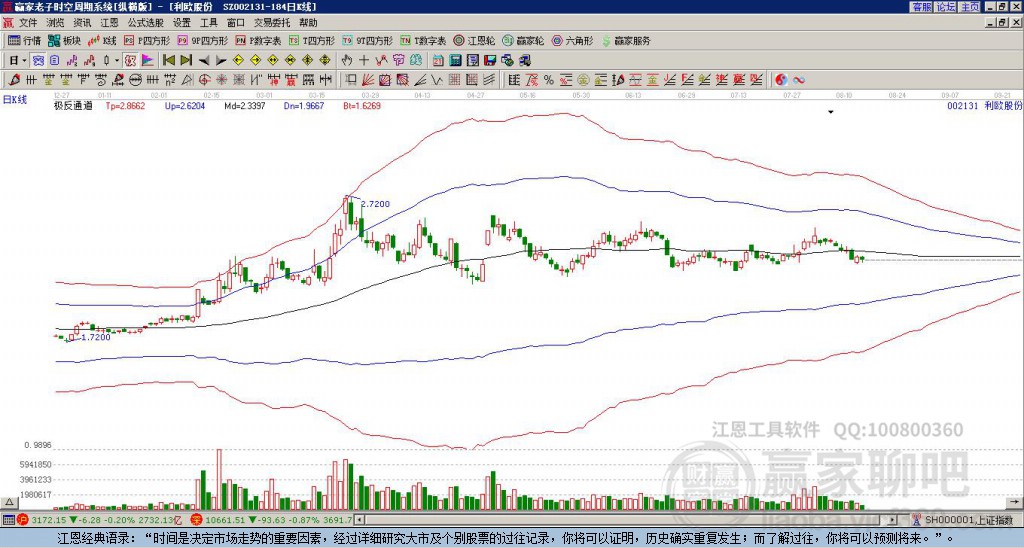Jump to last bar using green skip-forward icon
The width and height of the screenshot is (1024, 548).
pos(185,60)
